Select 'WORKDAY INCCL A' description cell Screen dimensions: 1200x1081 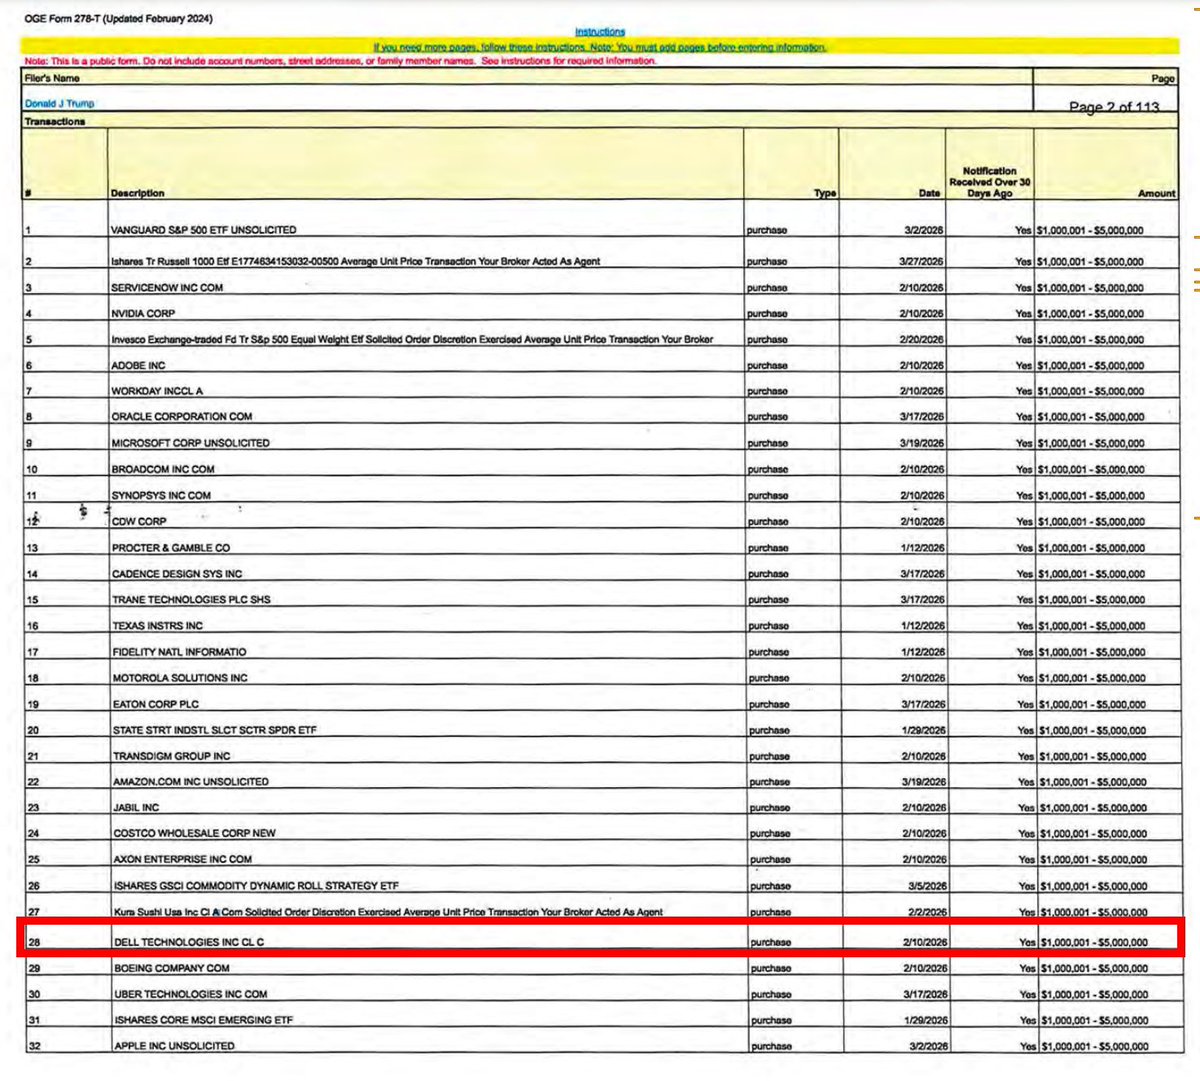click(157, 391)
